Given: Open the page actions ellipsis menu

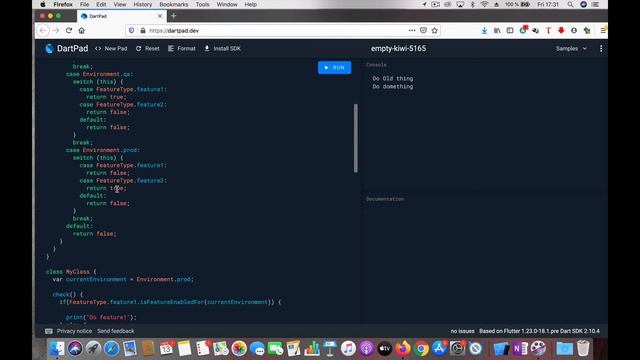Looking at the screenshot, I should (x=412, y=31).
